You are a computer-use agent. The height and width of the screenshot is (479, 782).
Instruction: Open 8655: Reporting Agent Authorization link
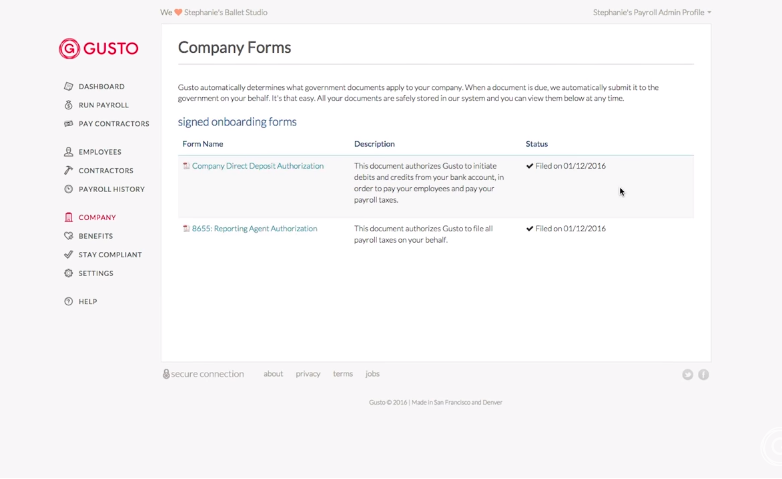click(254, 229)
